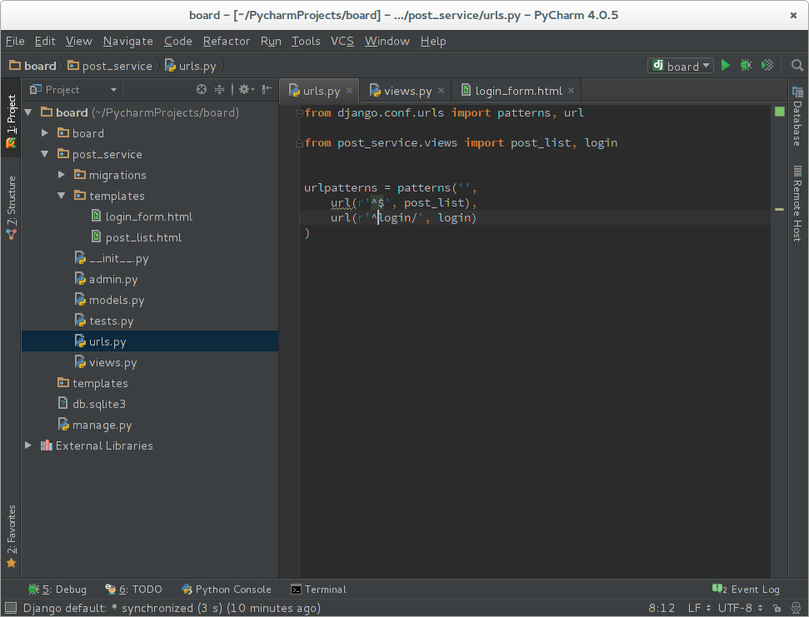Open the VCS menu
809x617 pixels.
point(342,41)
